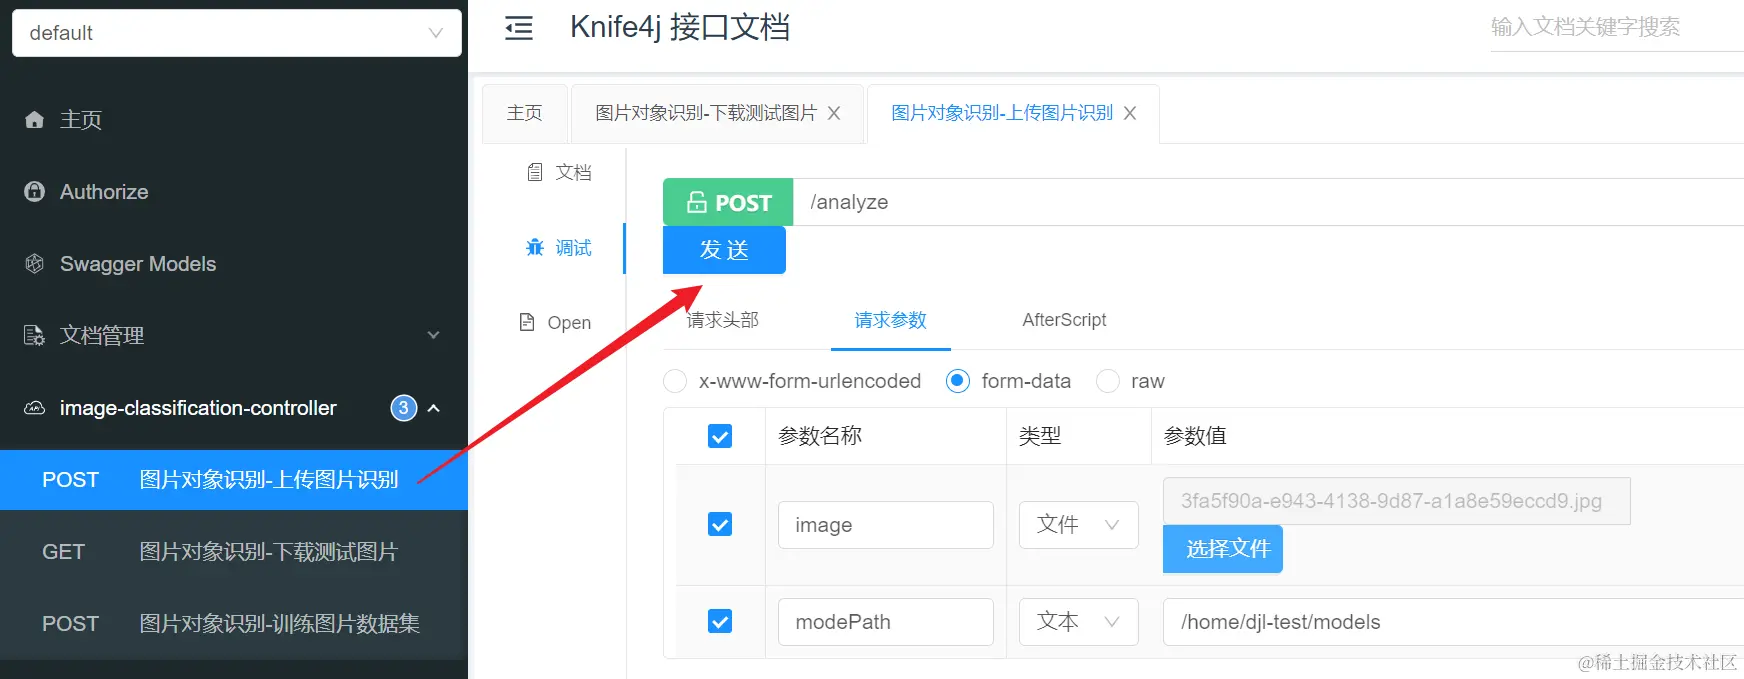Open the default group dropdown
1744x679 pixels.
(x=237, y=33)
